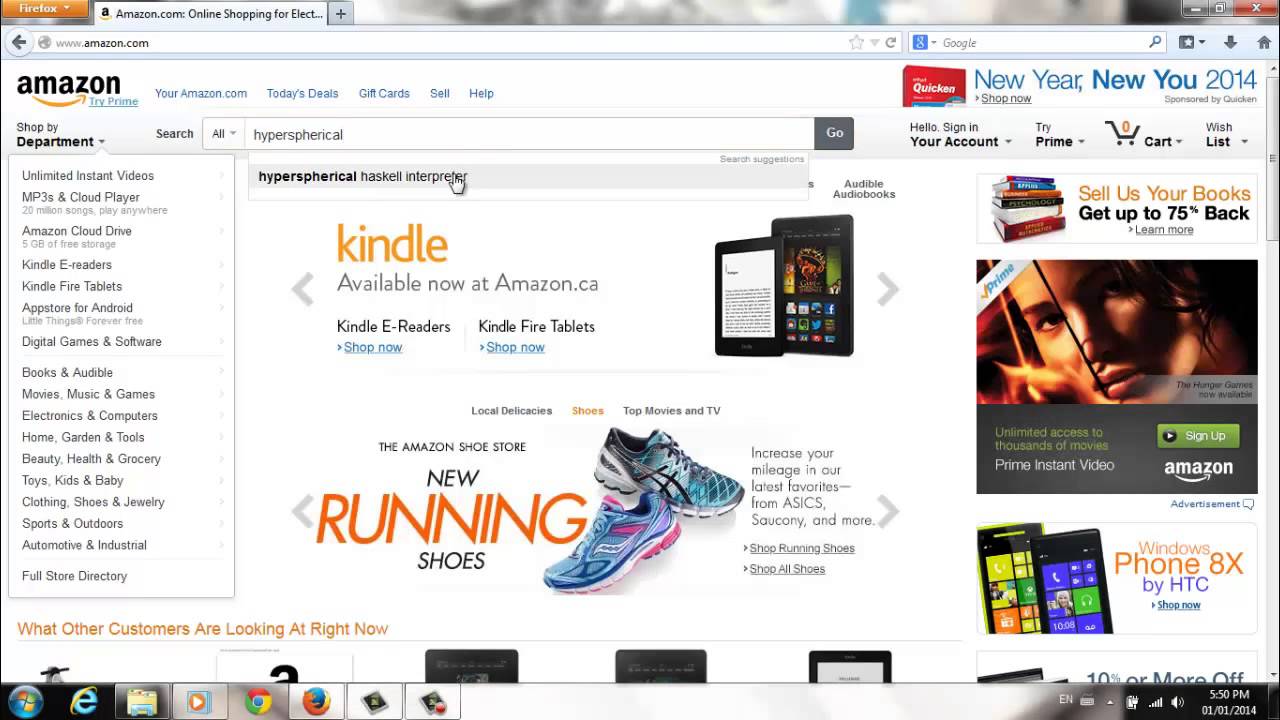The width and height of the screenshot is (1280, 720).
Task: Open the Firefox application menu button
Action: pyautogui.click(x=46, y=8)
